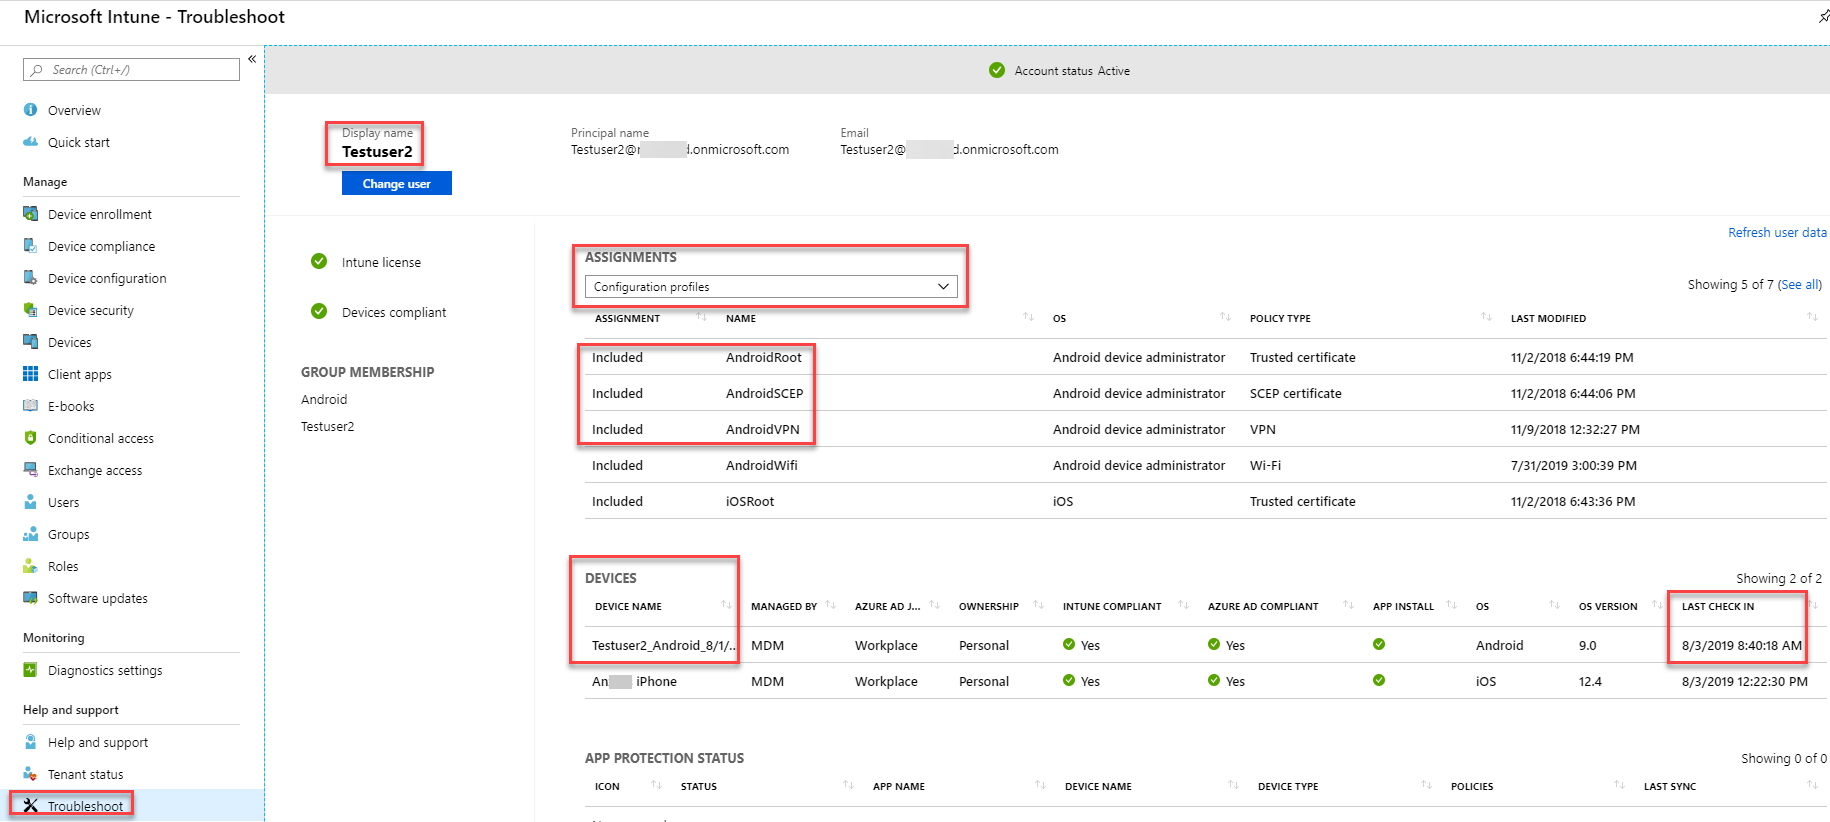Select the iOSRoot assignment row
The width and height of the screenshot is (1830, 822).
(1206, 501)
